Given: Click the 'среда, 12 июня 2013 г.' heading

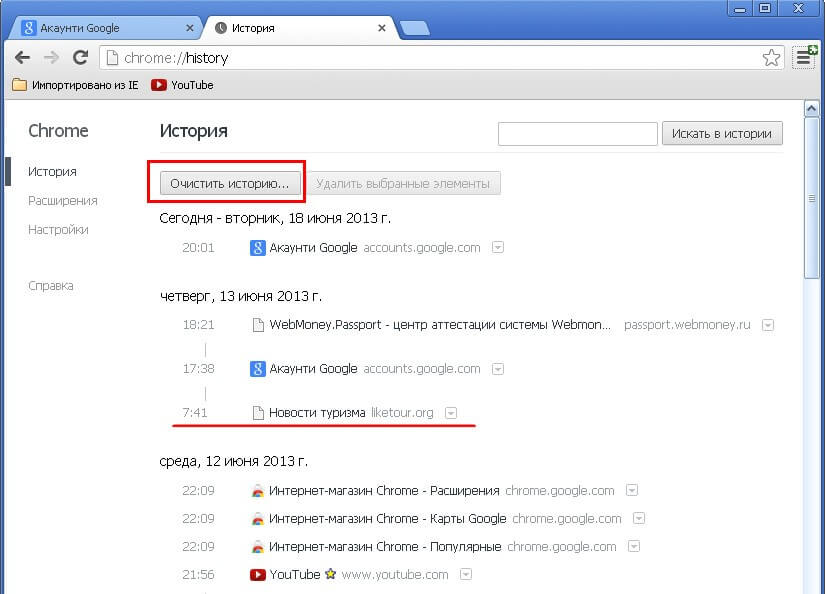Looking at the screenshot, I should click(234, 461).
